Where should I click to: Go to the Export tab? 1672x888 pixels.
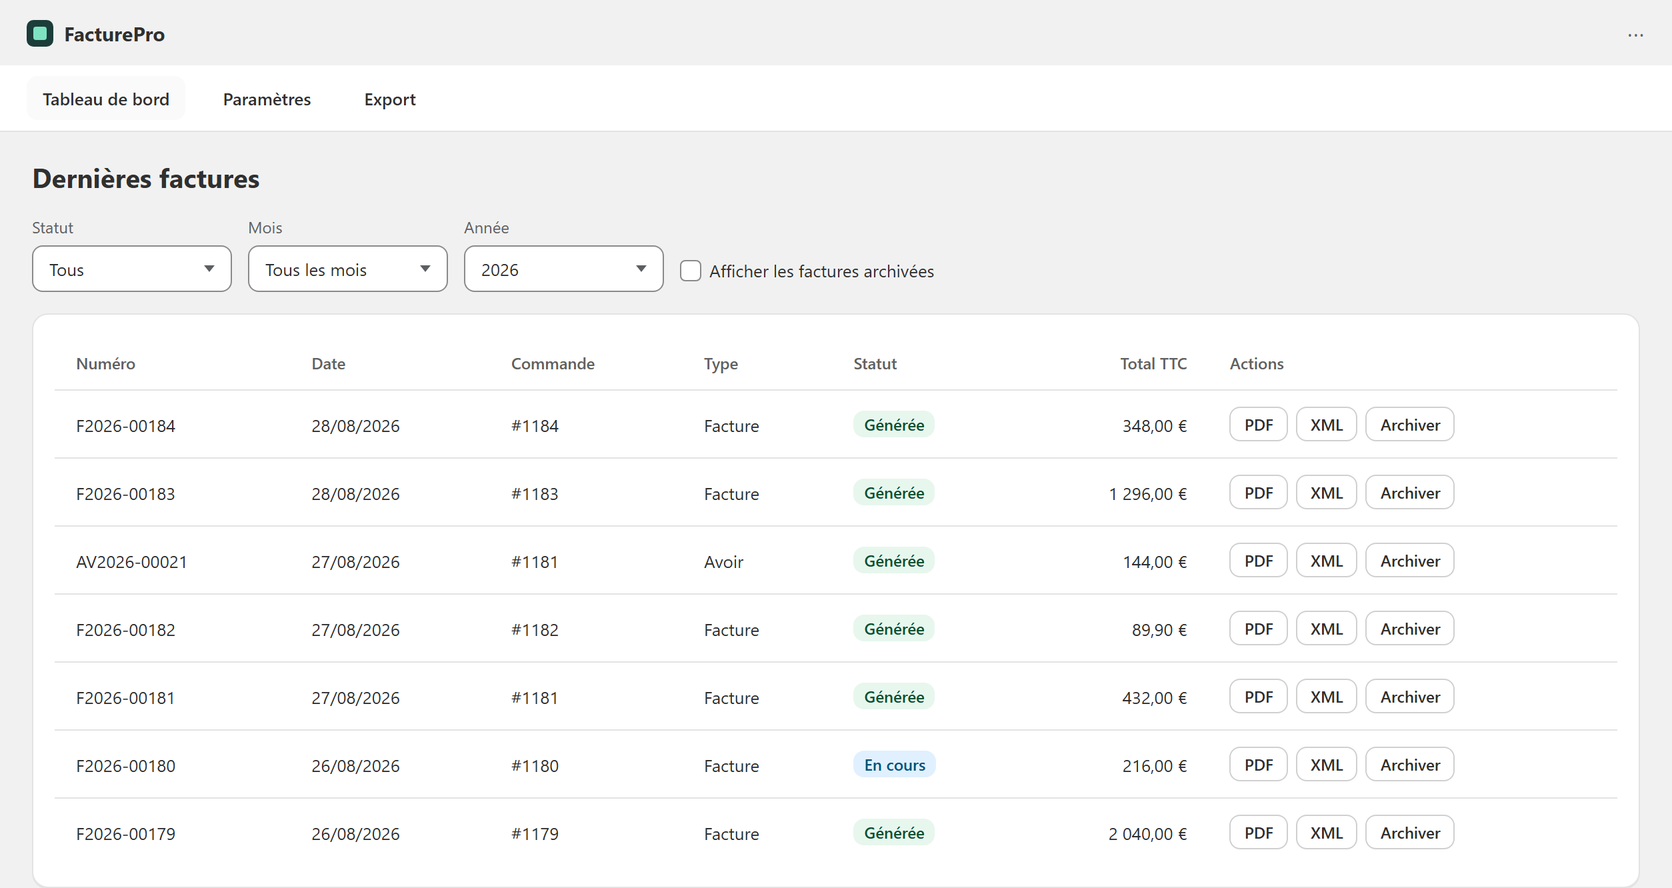[390, 99]
